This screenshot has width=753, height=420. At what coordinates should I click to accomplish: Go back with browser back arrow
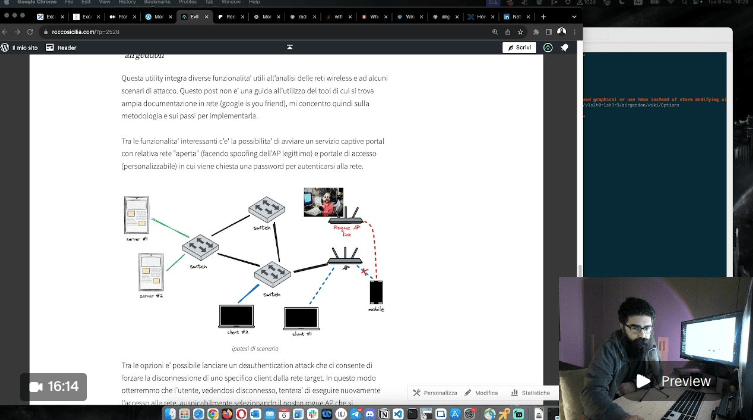click(8, 32)
